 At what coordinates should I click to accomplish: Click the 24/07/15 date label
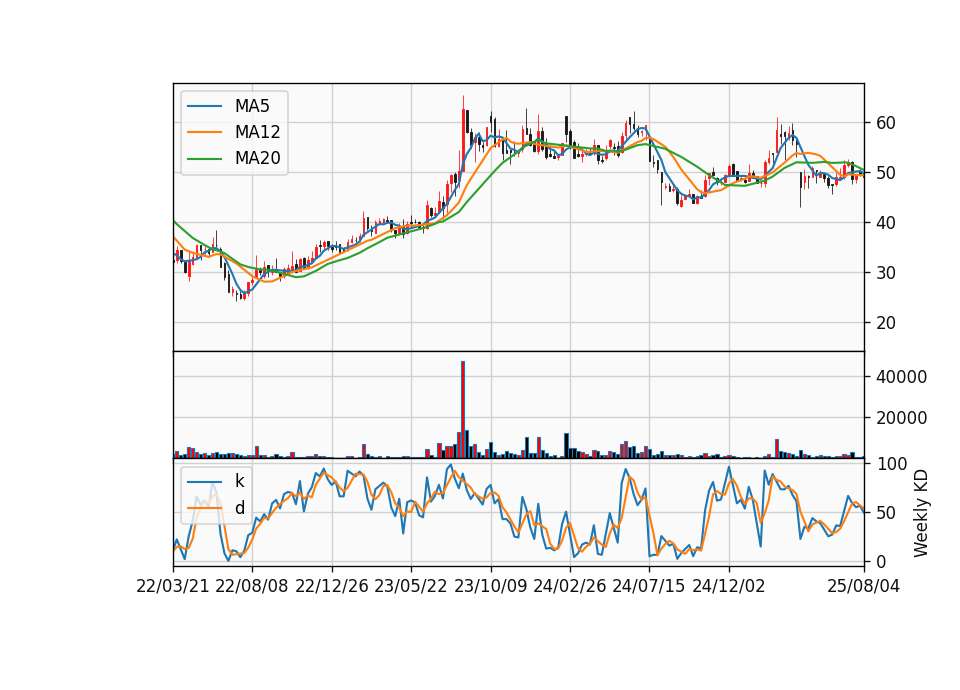click(x=649, y=586)
